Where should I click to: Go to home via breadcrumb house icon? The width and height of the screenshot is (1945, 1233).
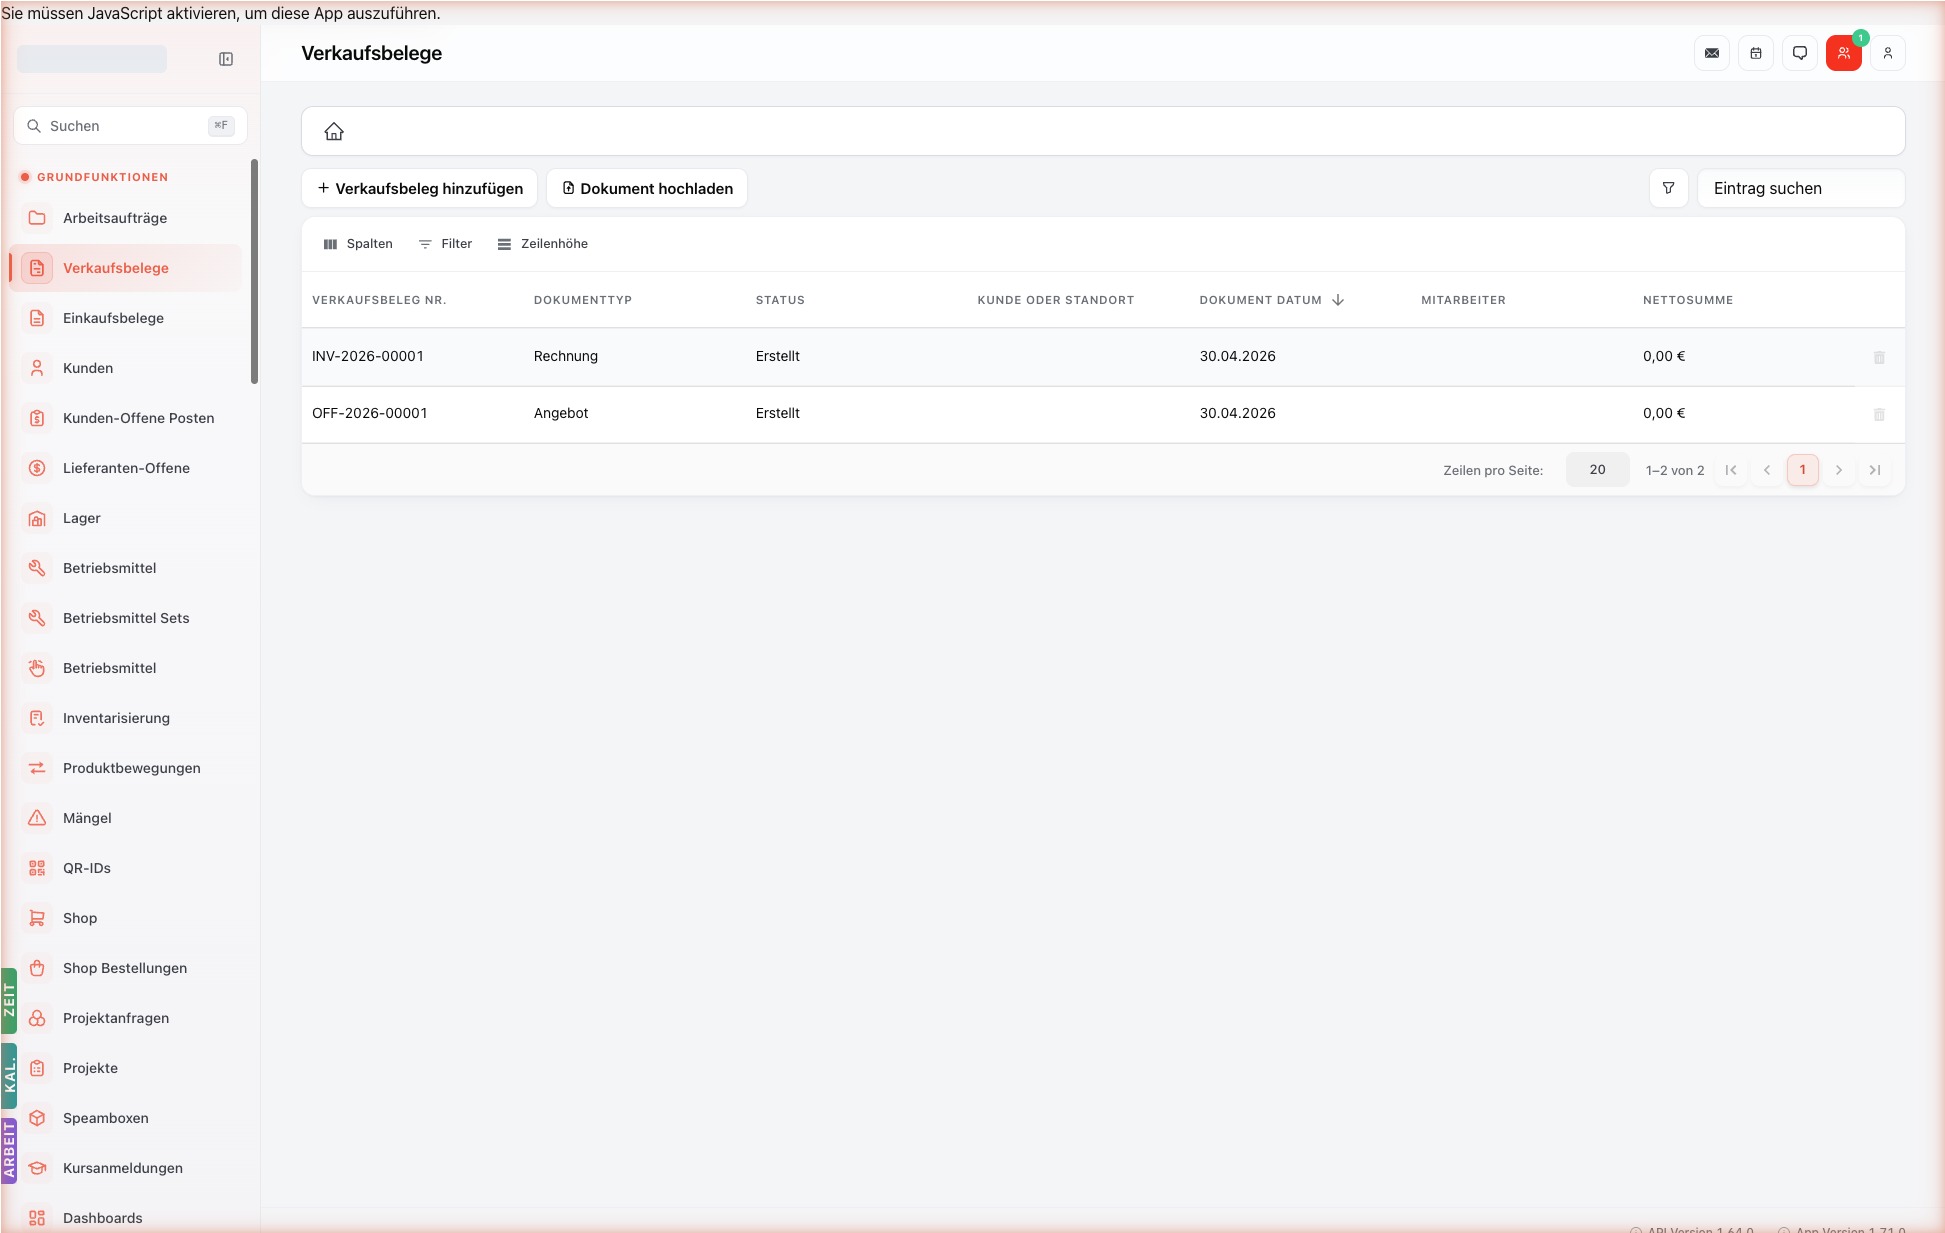[334, 131]
